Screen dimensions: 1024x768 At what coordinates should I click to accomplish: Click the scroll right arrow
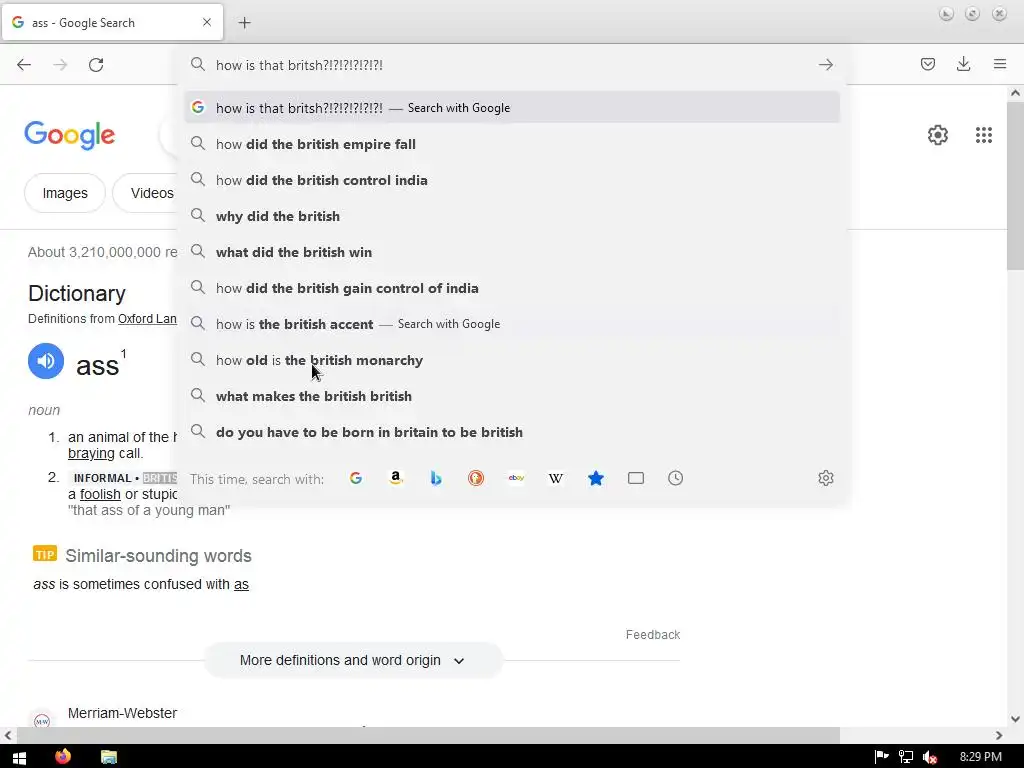point(999,735)
